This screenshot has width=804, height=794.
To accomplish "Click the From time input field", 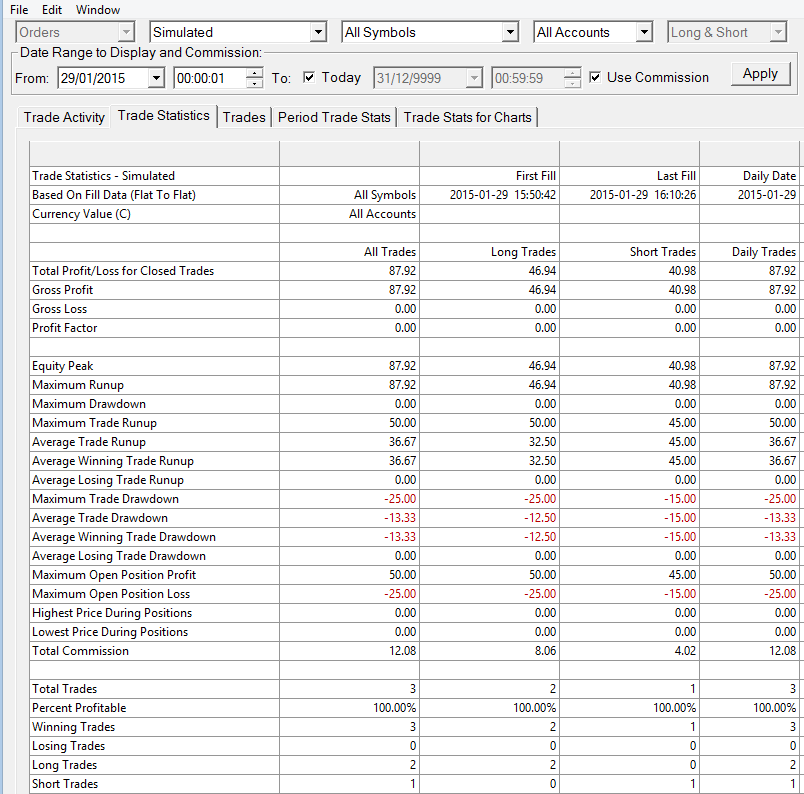I will click(210, 78).
